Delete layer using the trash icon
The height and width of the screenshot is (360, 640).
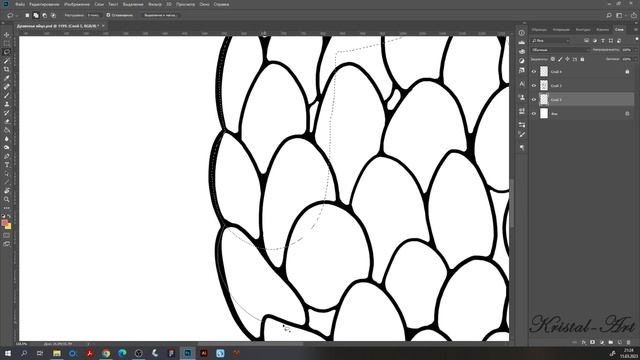pyautogui.click(x=628, y=342)
